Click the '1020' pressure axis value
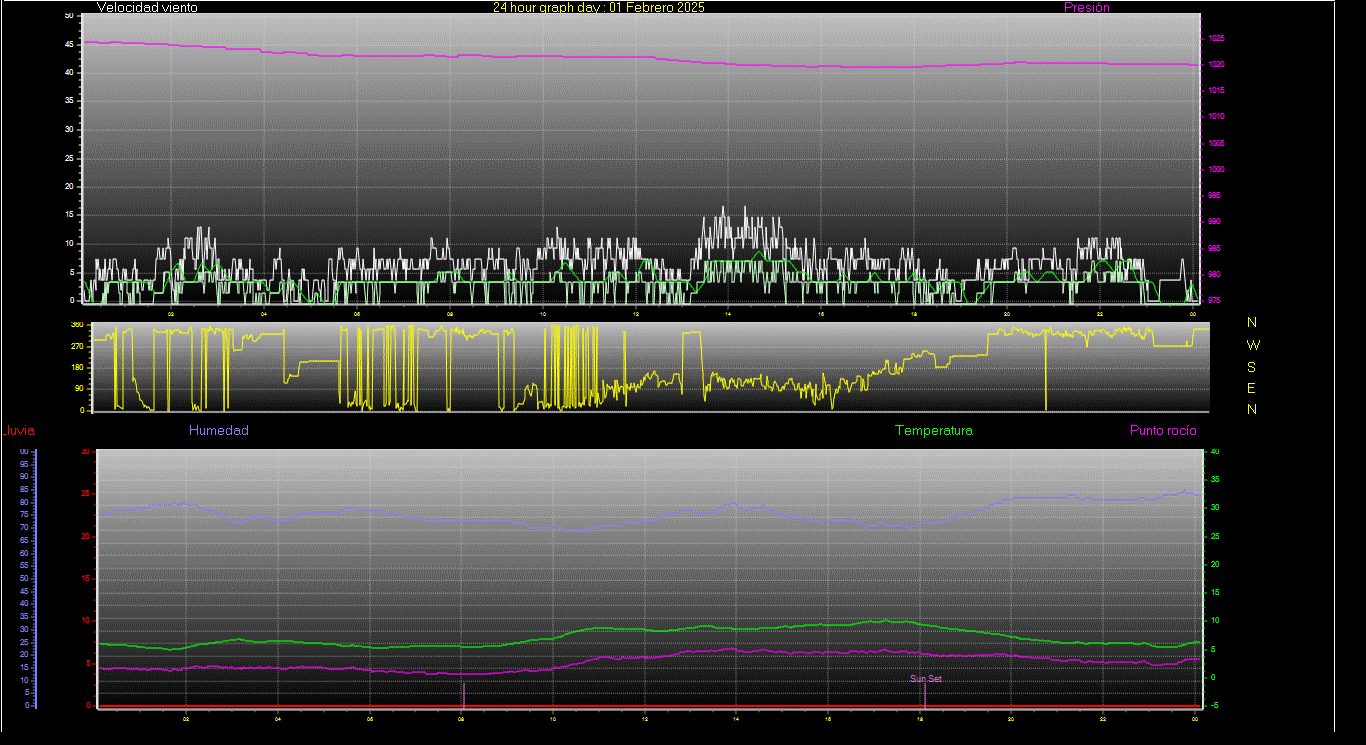 click(1216, 65)
